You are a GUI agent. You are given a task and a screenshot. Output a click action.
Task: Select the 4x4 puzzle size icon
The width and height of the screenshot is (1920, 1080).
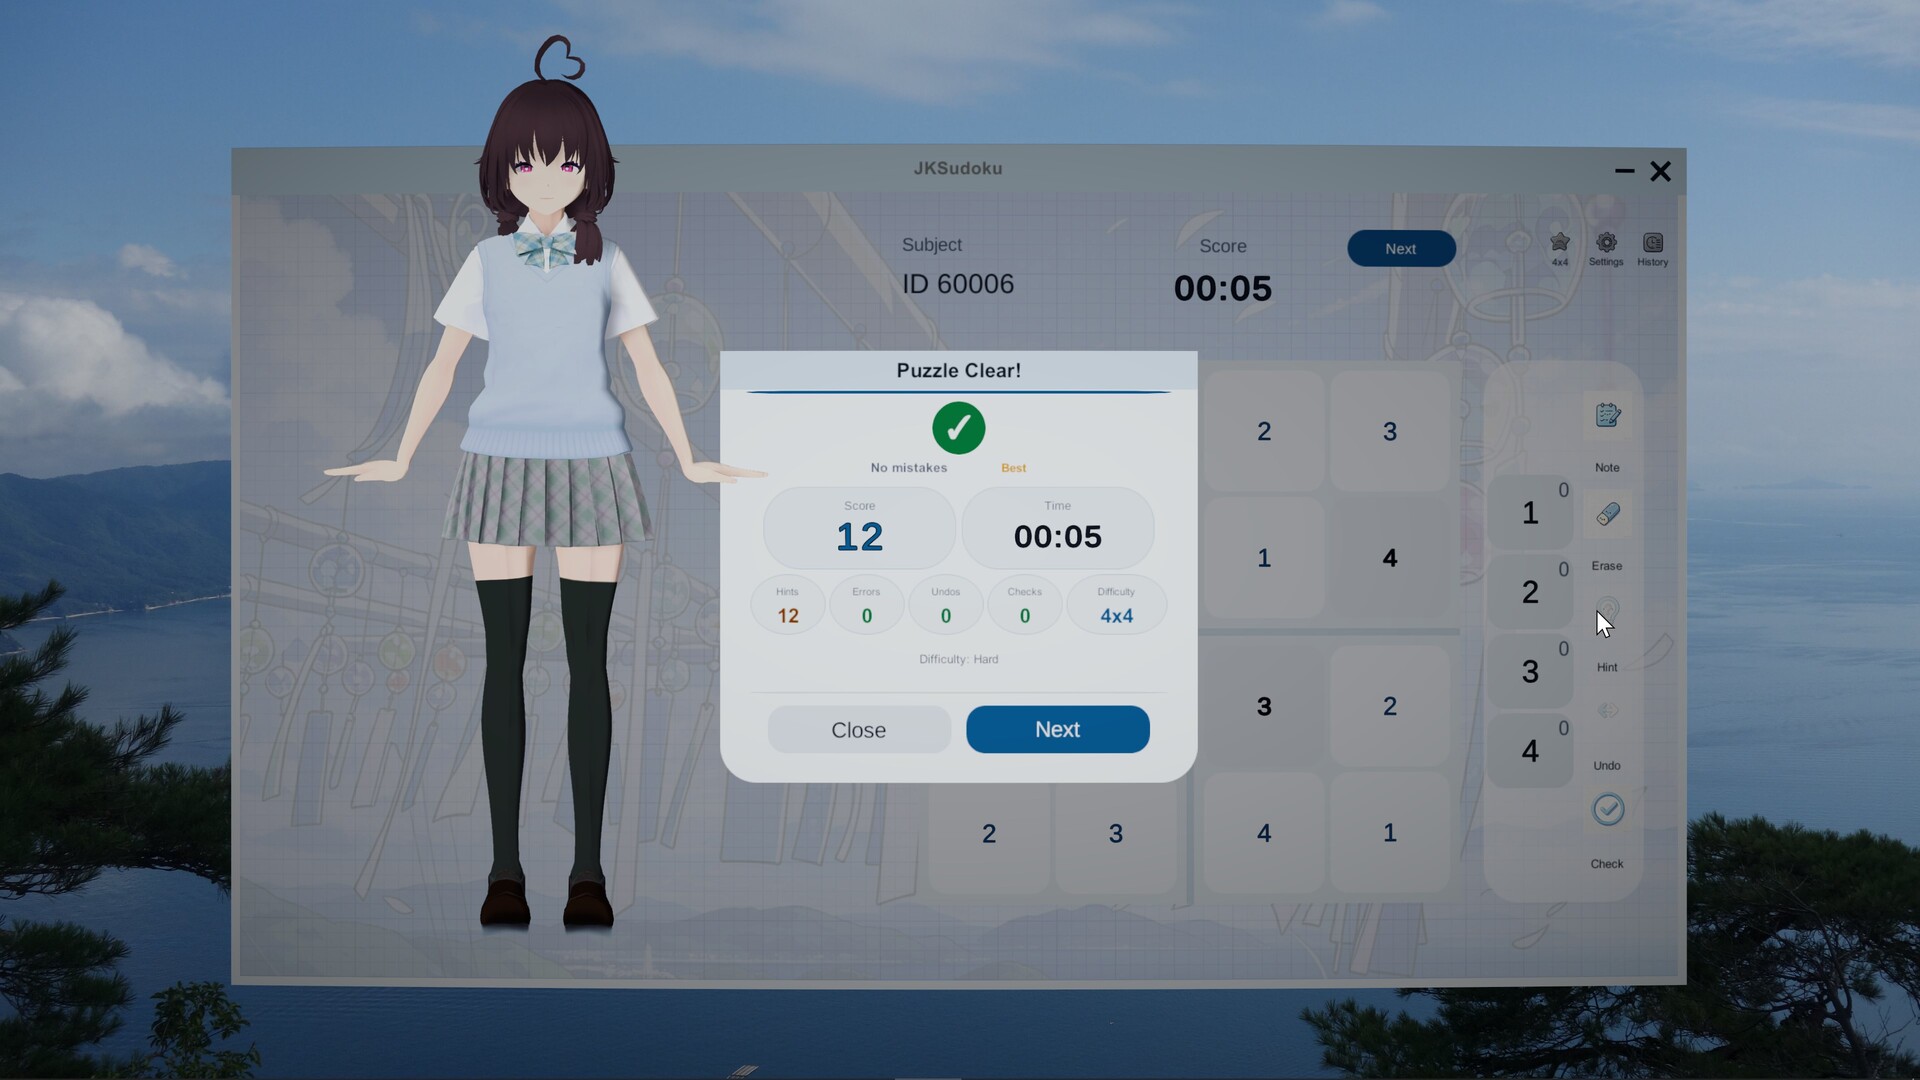1560,243
